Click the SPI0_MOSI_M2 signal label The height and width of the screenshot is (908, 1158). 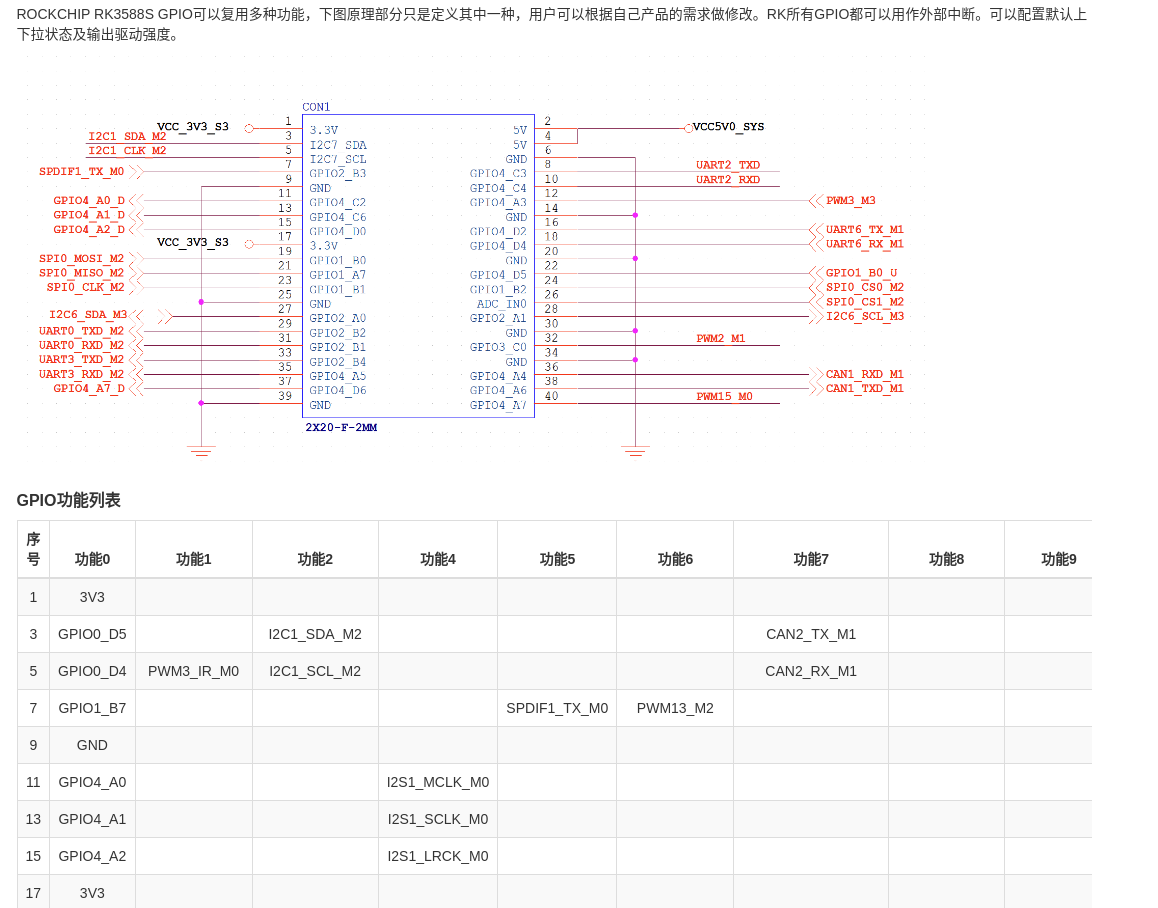pos(81,259)
